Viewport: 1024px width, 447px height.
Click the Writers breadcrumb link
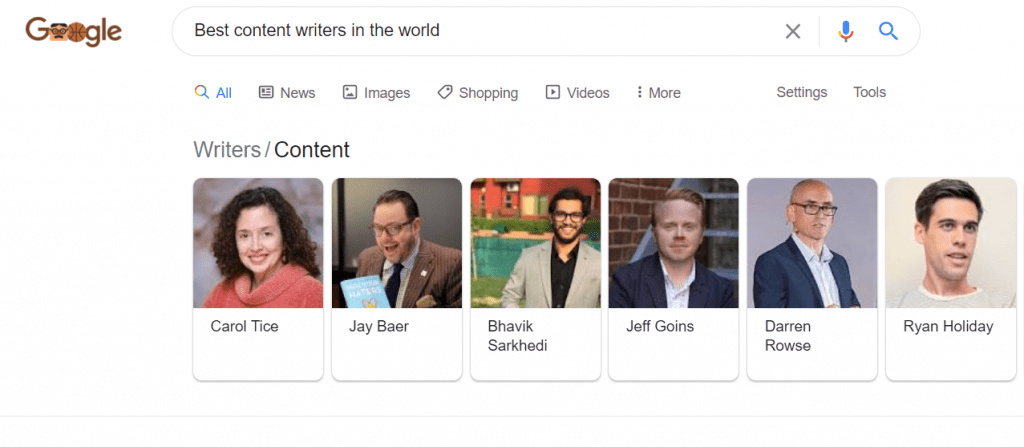pos(227,150)
